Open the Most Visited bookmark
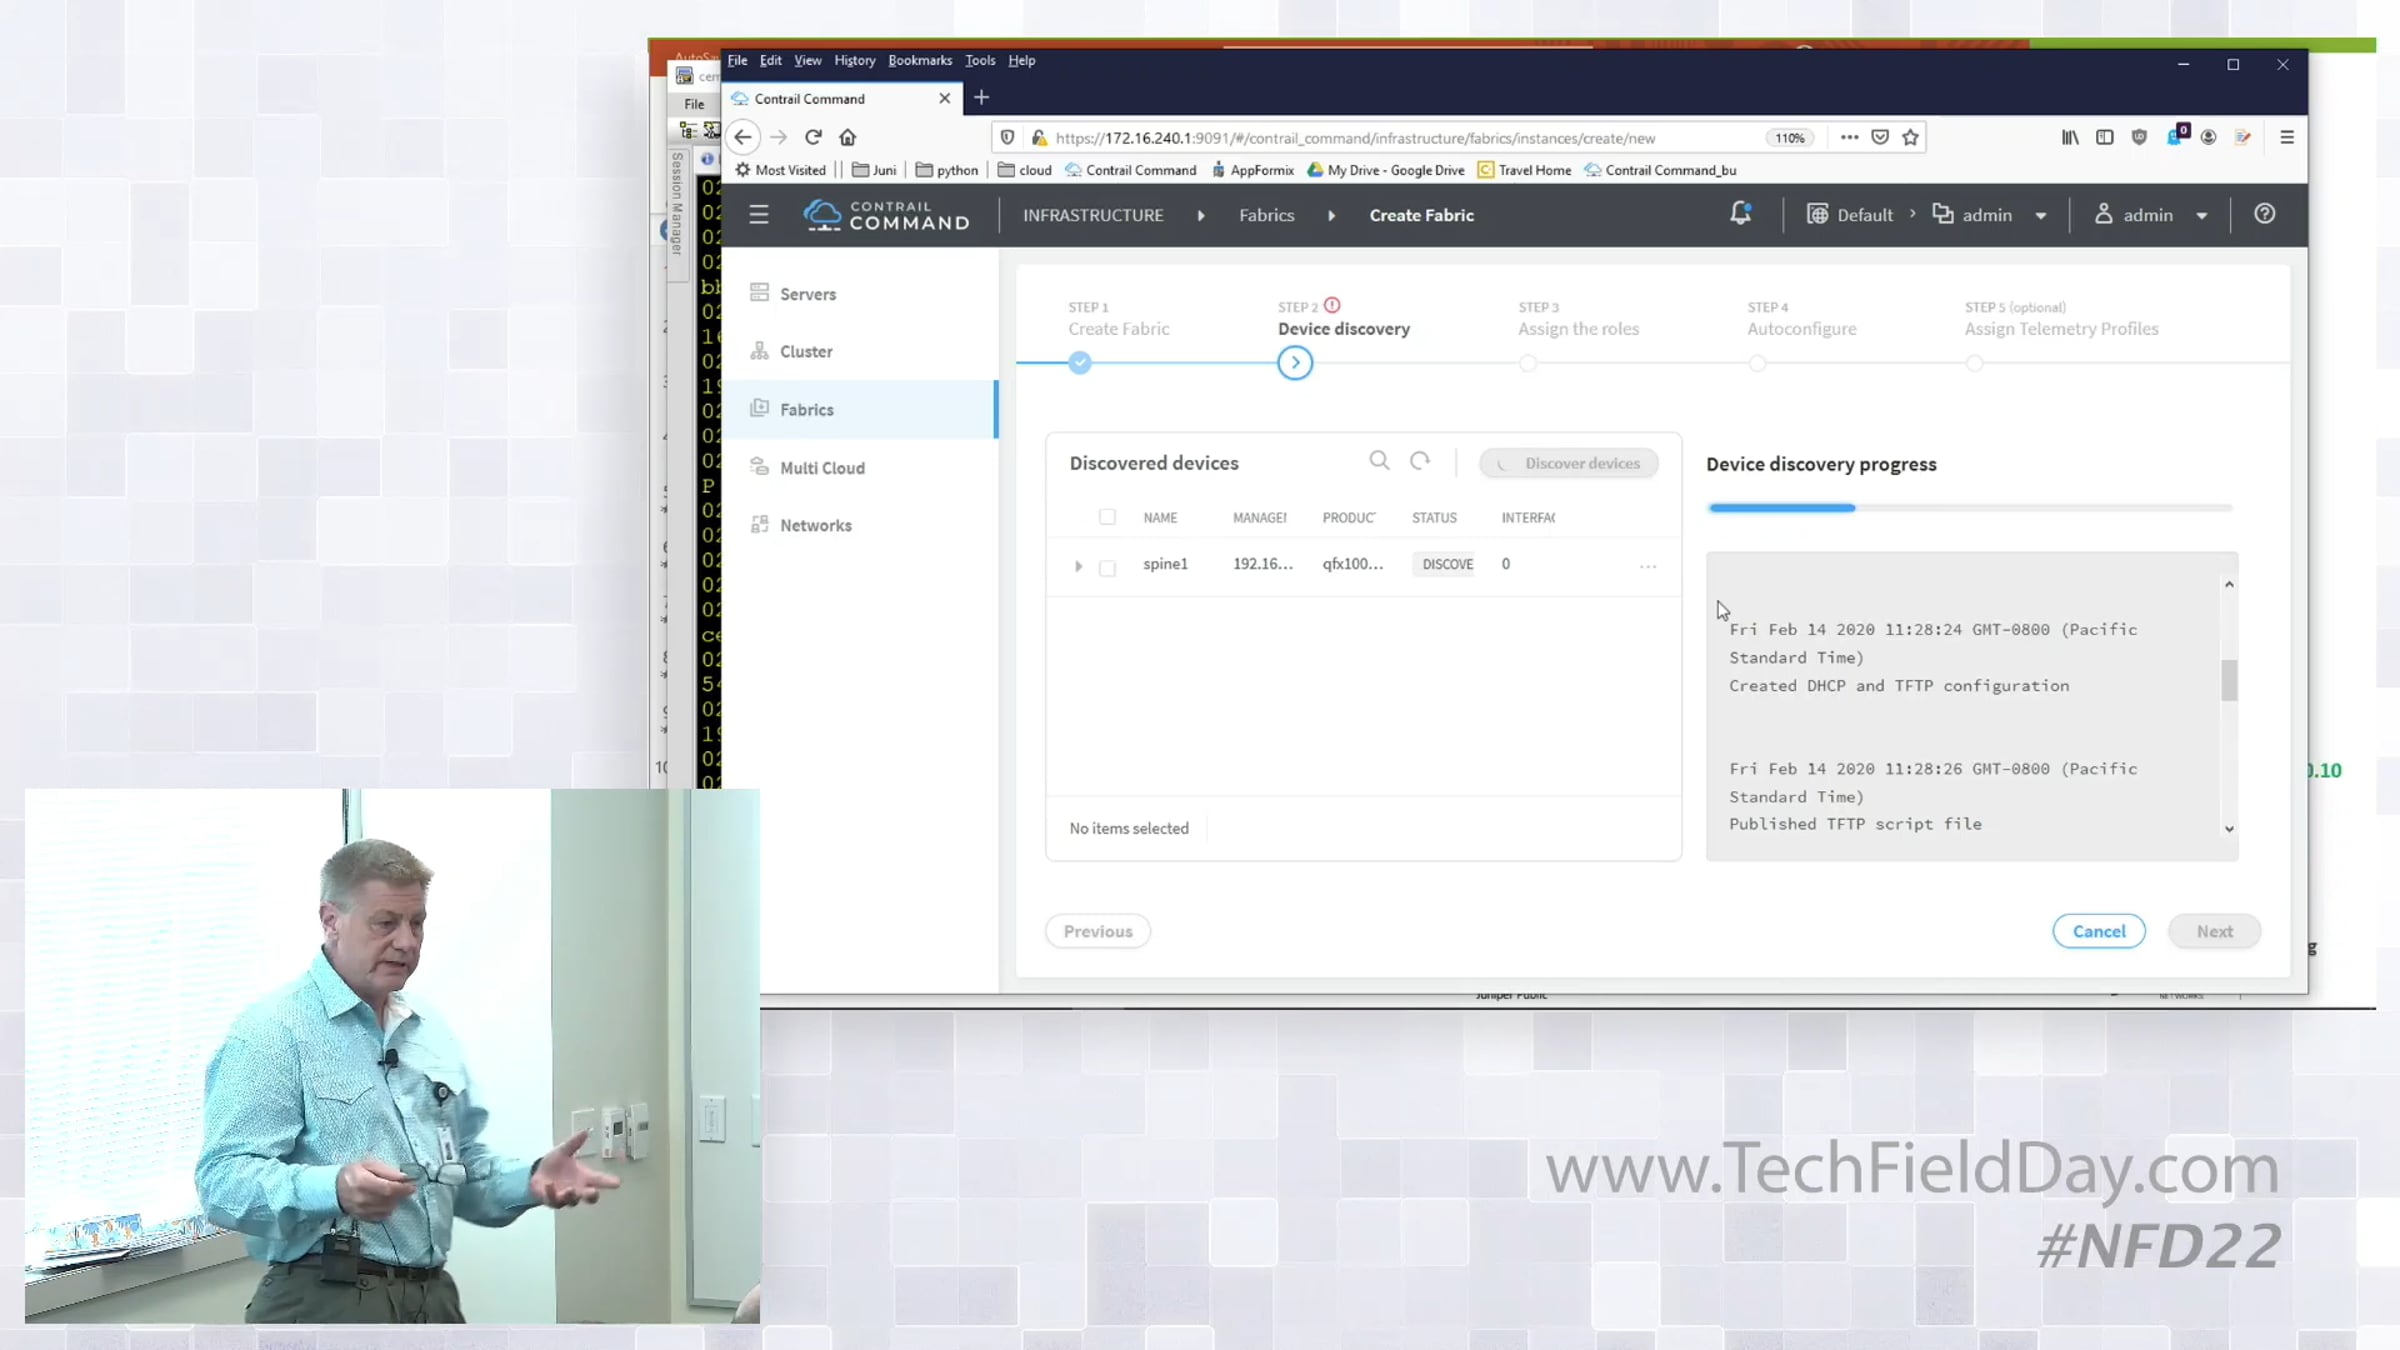The height and width of the screenshot is (1350, 2400). click(780, 170)
